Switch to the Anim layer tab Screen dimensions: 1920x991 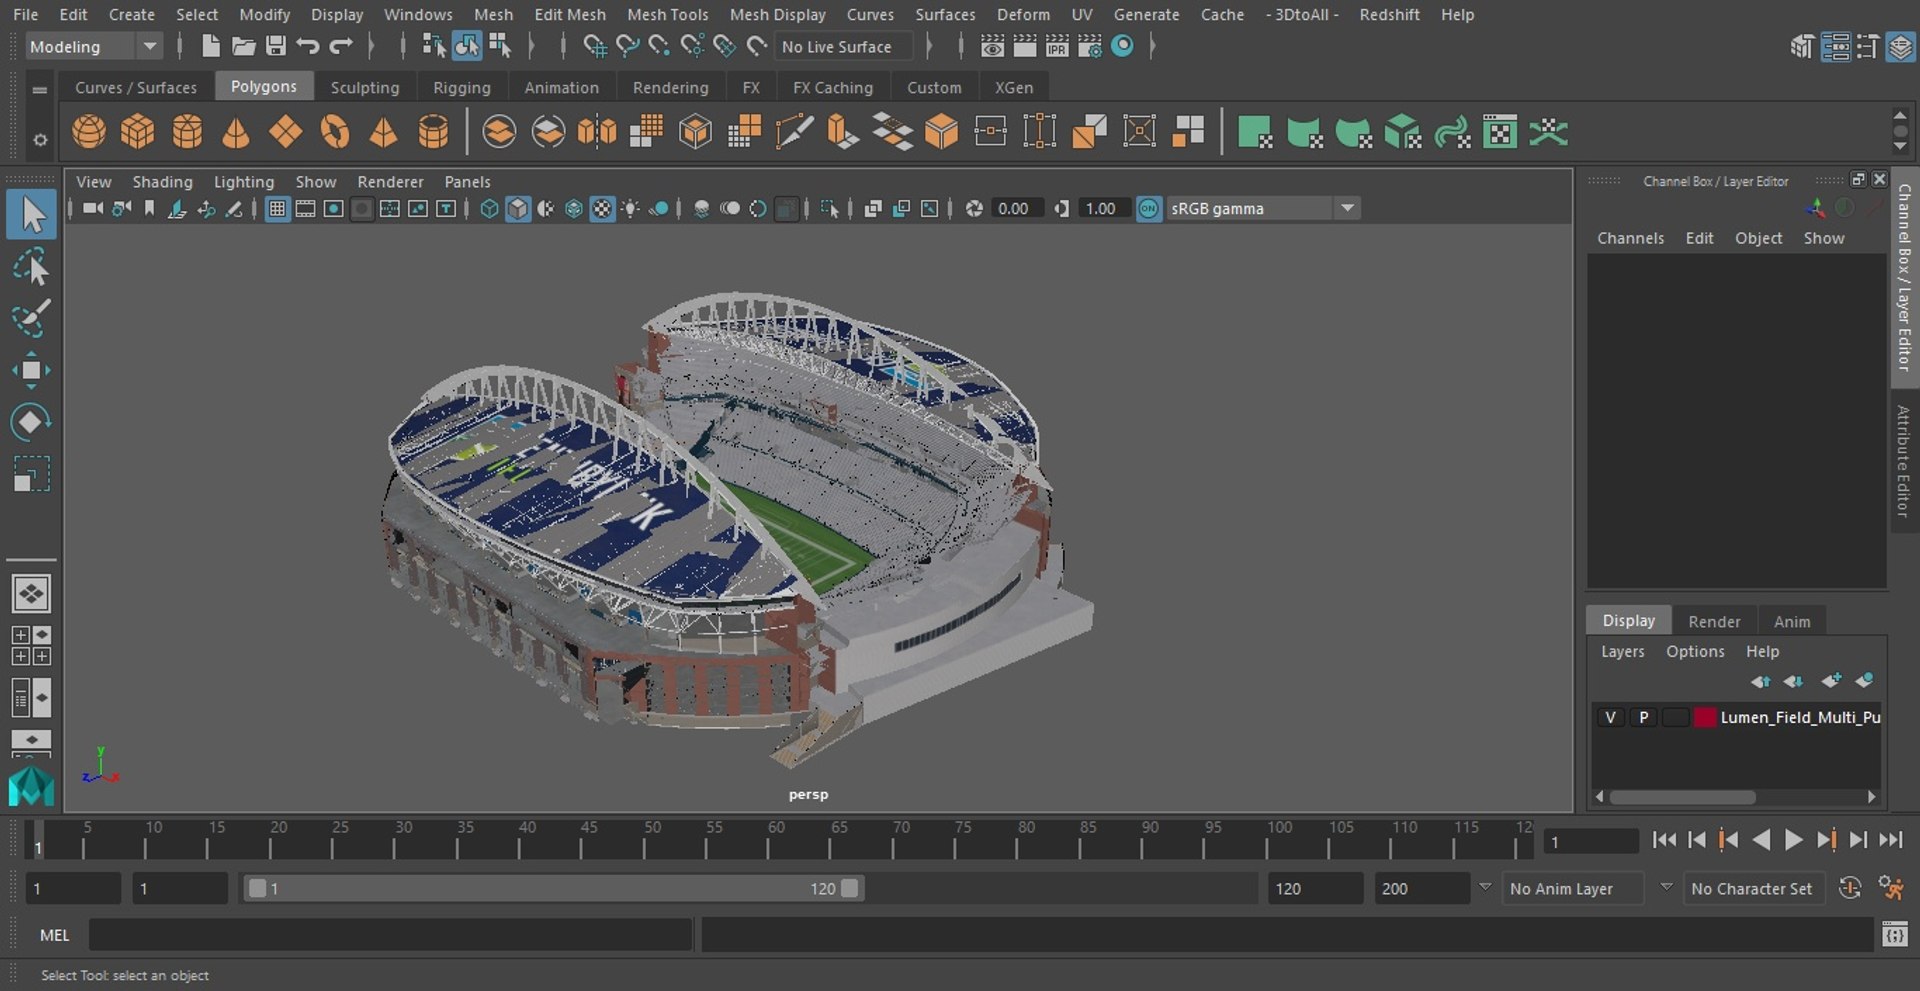tap(1792, 621)
